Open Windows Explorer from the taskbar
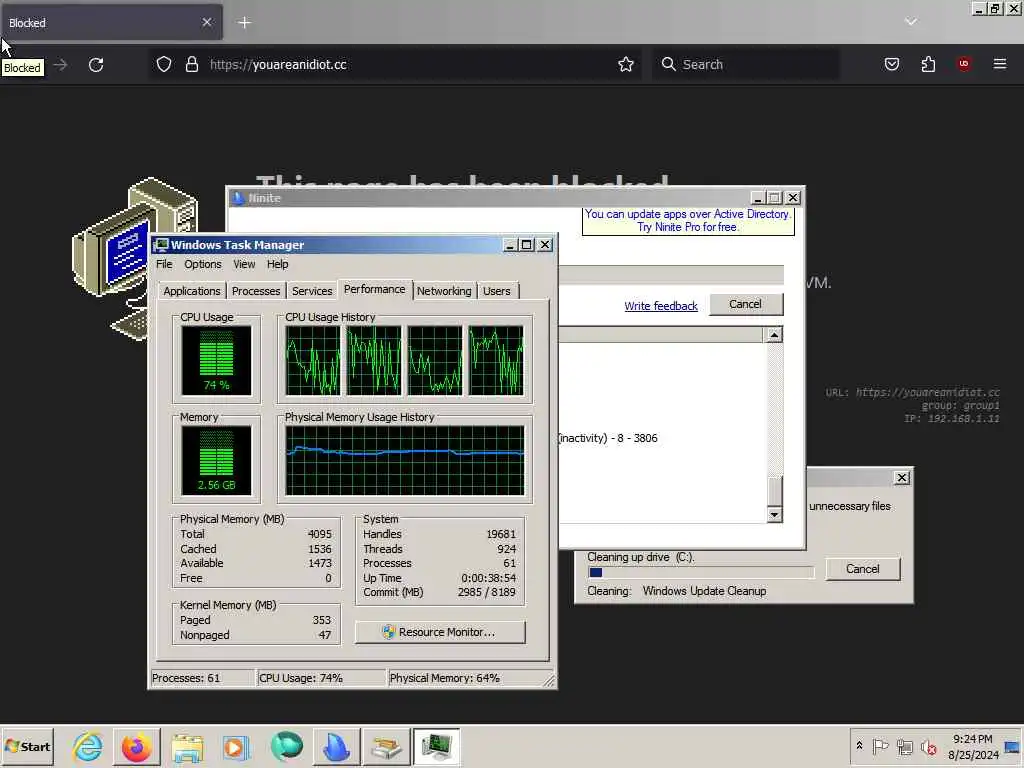Viewport: 1024px width, 768px height. pyautogui.click(x=187, y=747)
